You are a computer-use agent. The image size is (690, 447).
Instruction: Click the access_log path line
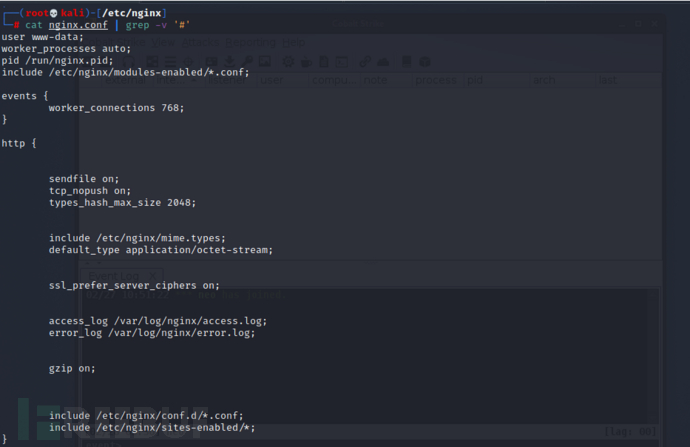coord(157,321)
